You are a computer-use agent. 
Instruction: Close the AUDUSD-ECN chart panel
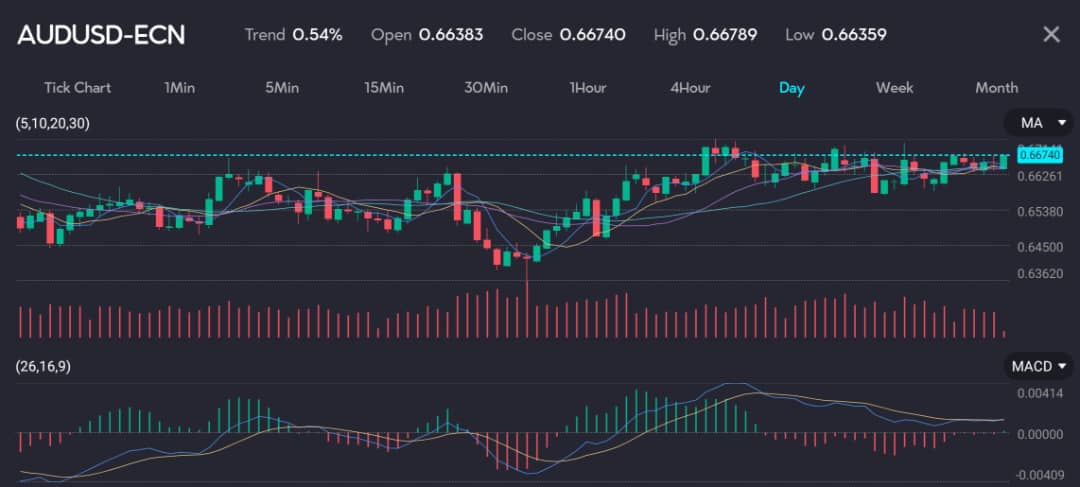coord(1051,35)
